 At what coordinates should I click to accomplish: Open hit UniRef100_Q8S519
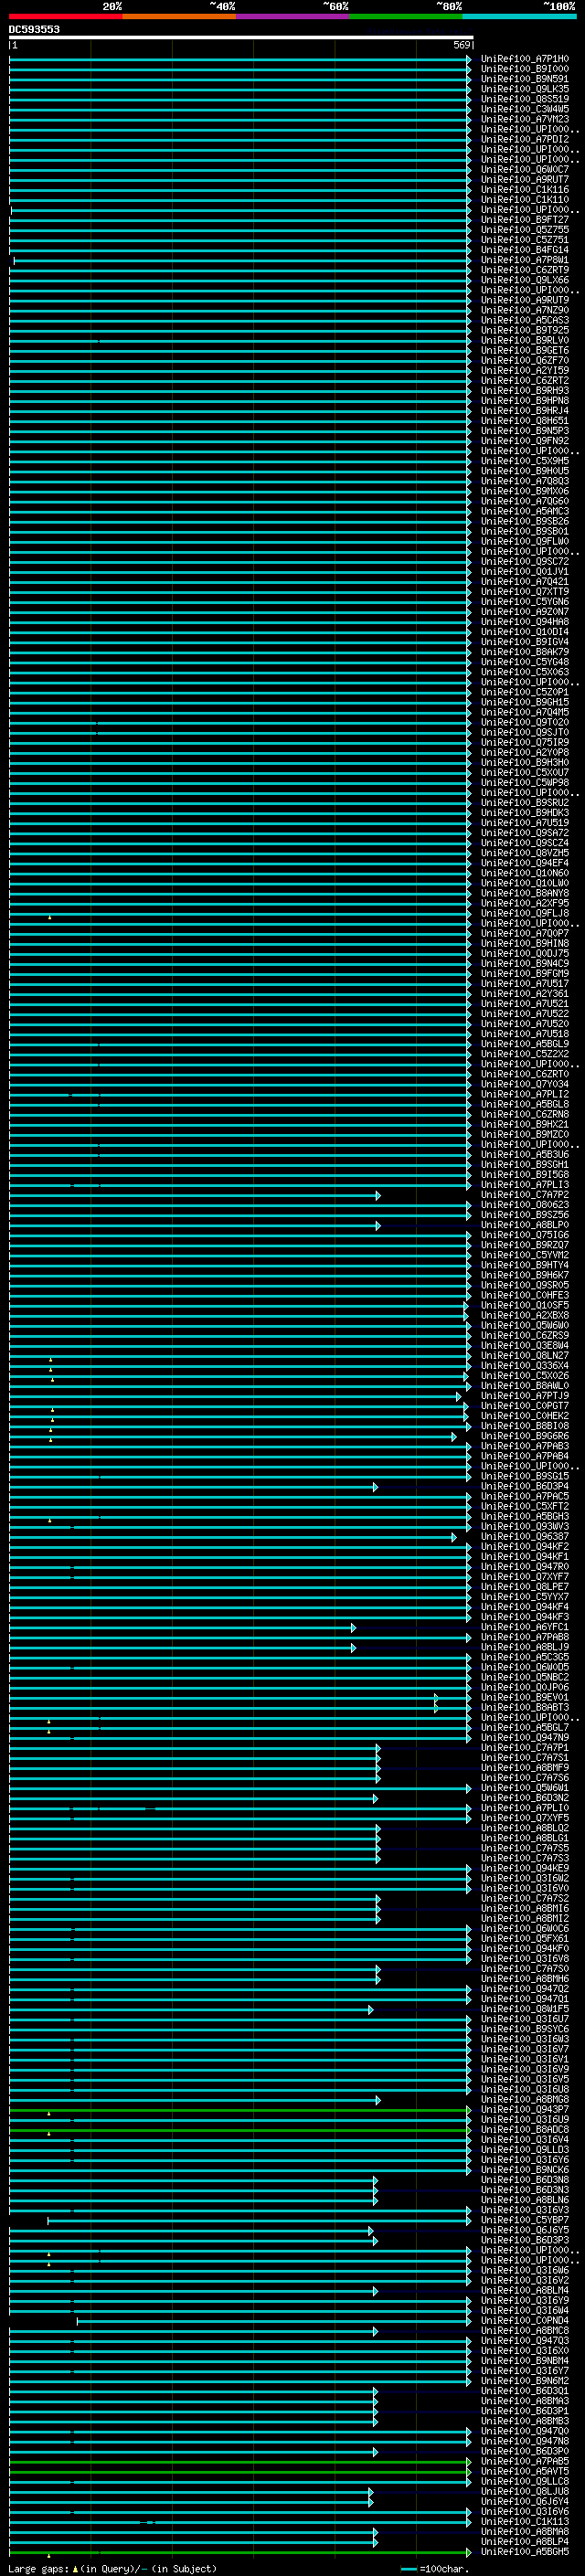[x=525, y=99]
